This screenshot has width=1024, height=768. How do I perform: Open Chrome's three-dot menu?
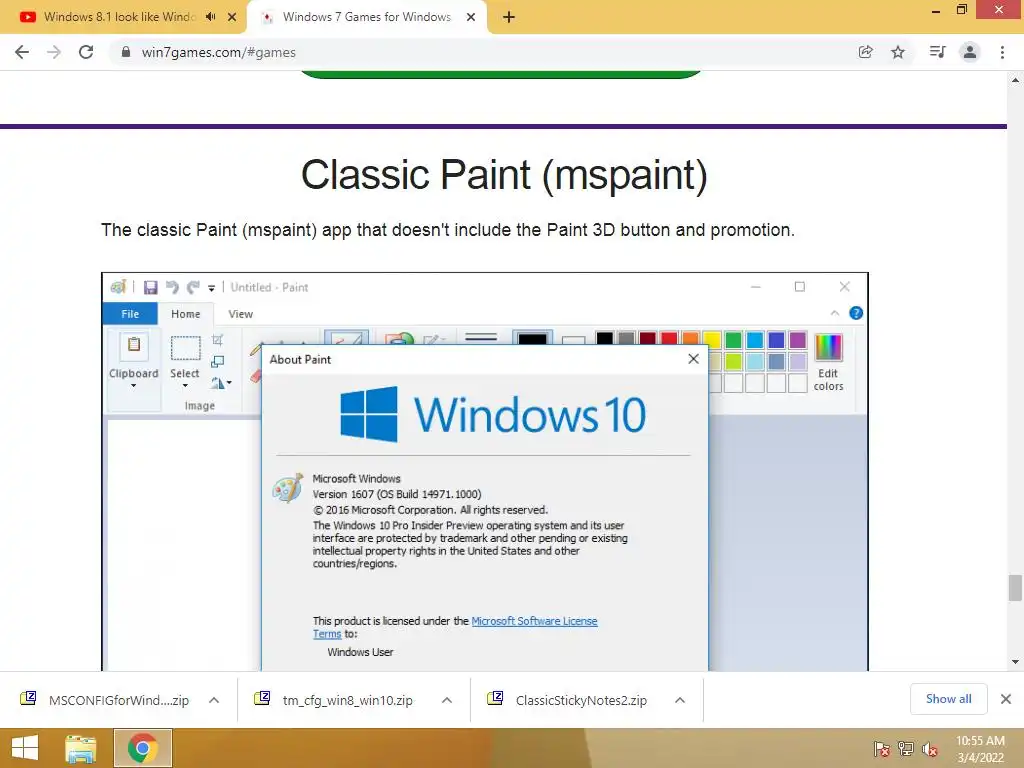tap(1002, 52)
